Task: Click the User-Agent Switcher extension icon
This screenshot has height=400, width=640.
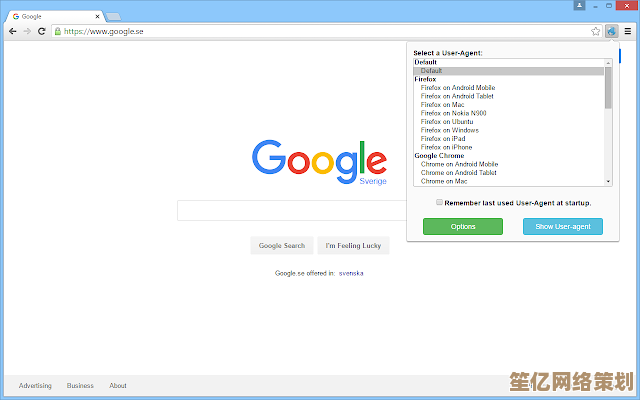Action: pyautogui.click(x=611, y=31)
